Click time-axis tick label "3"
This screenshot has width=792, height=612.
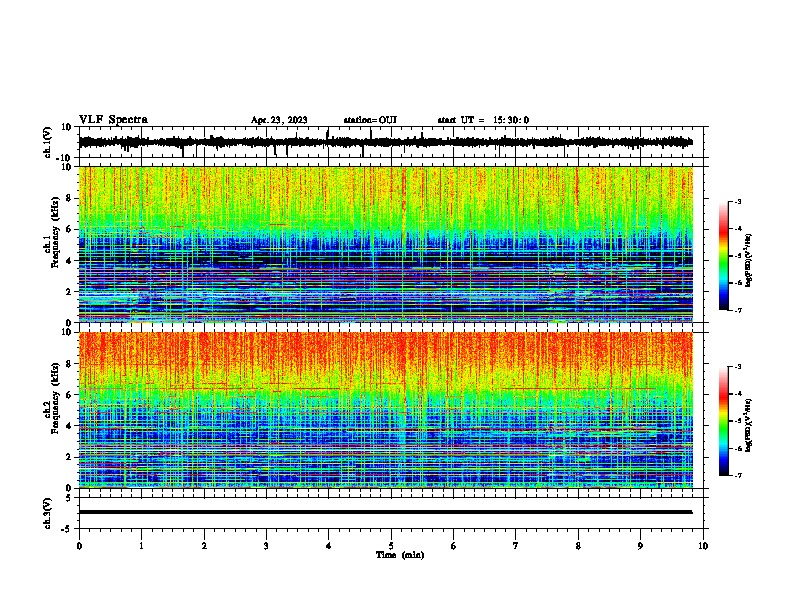tap(266, 546)
